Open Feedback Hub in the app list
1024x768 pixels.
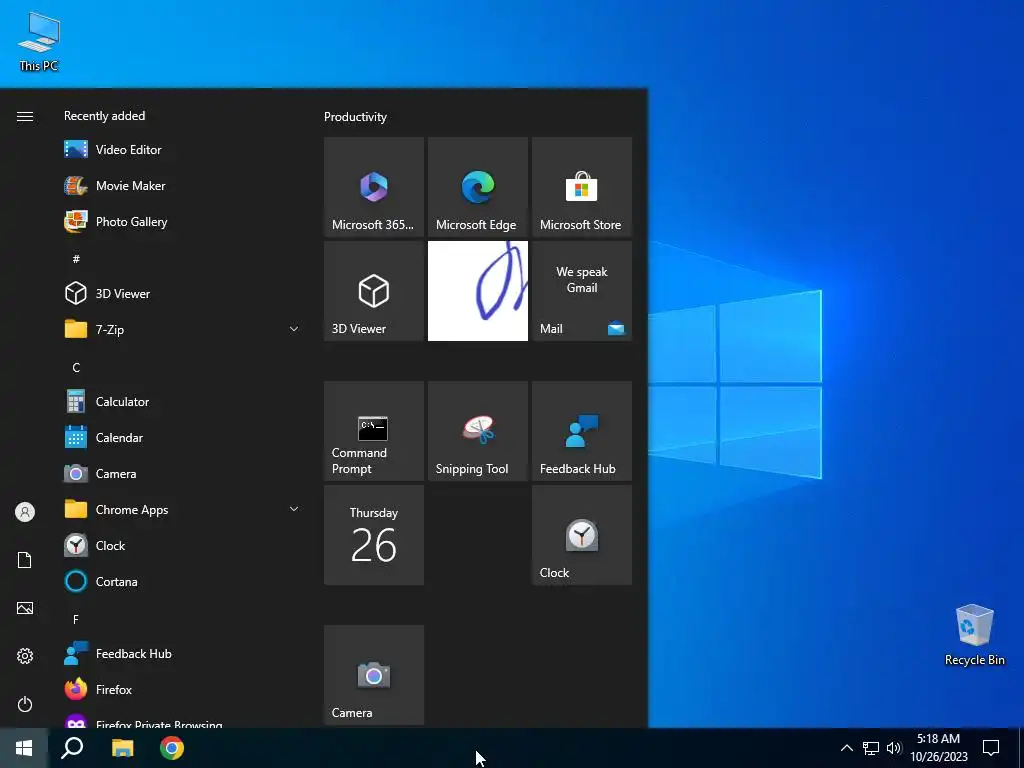pos(183,653)
